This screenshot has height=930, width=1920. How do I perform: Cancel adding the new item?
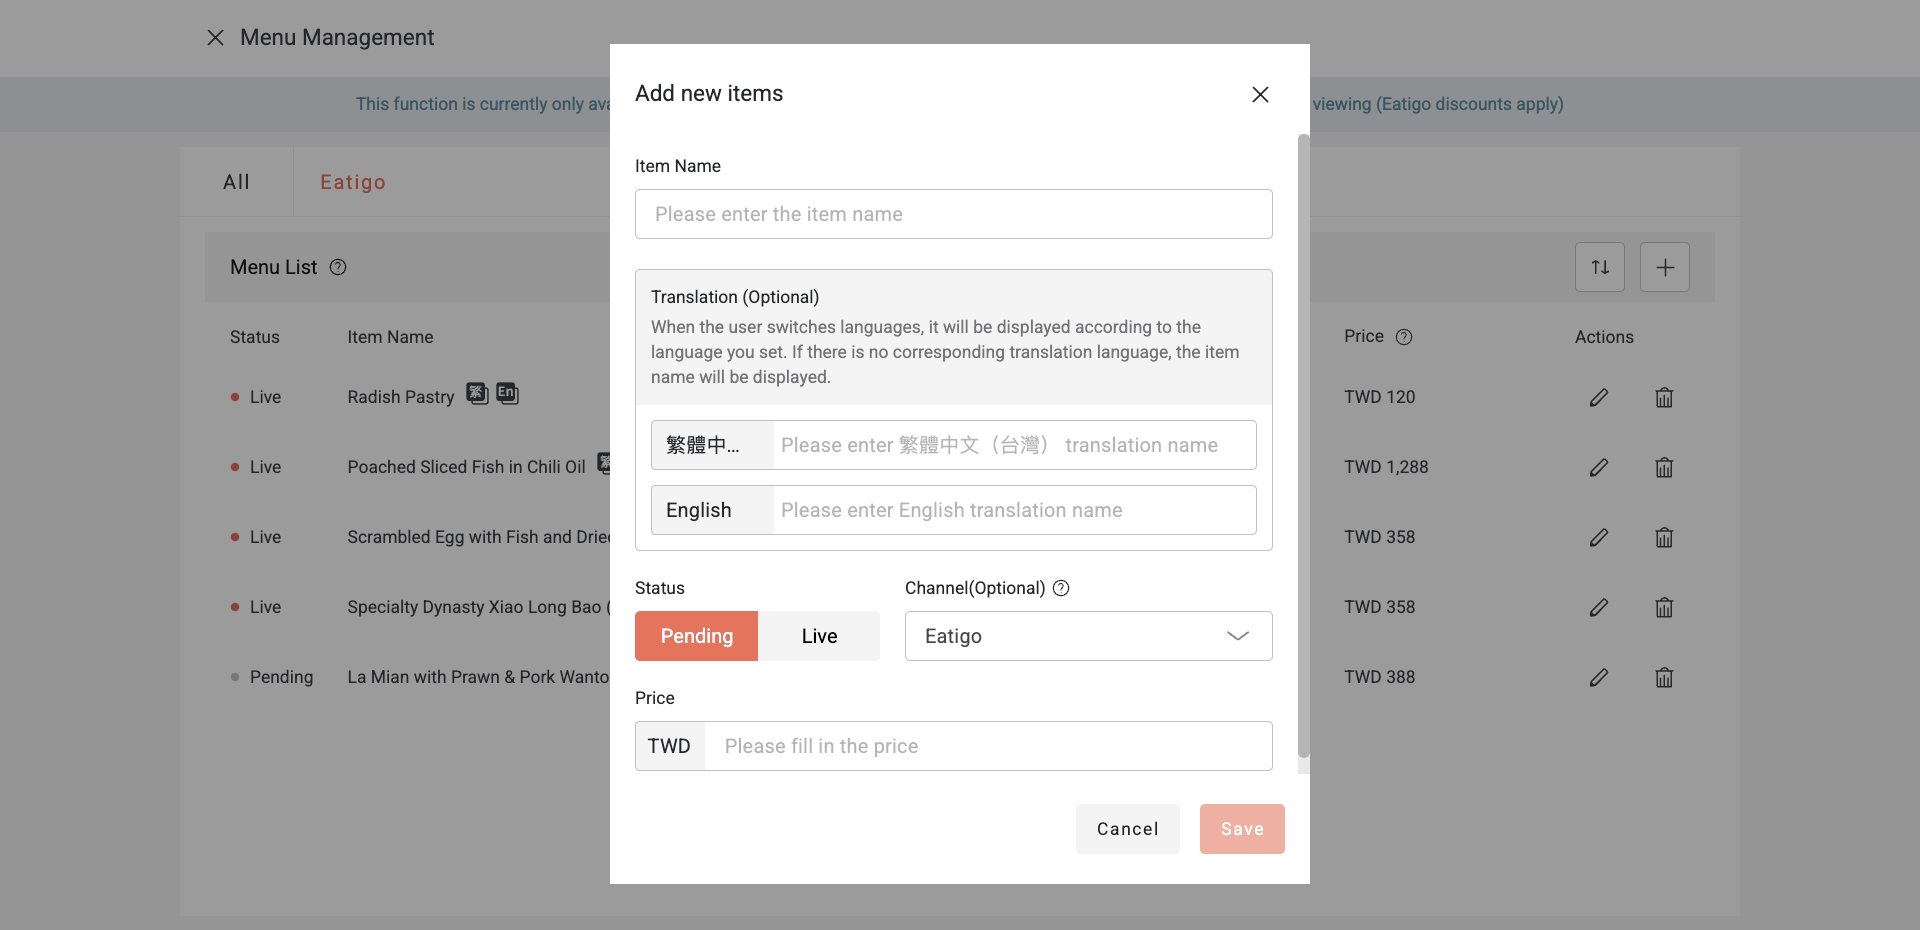(x=1127, y=828)
